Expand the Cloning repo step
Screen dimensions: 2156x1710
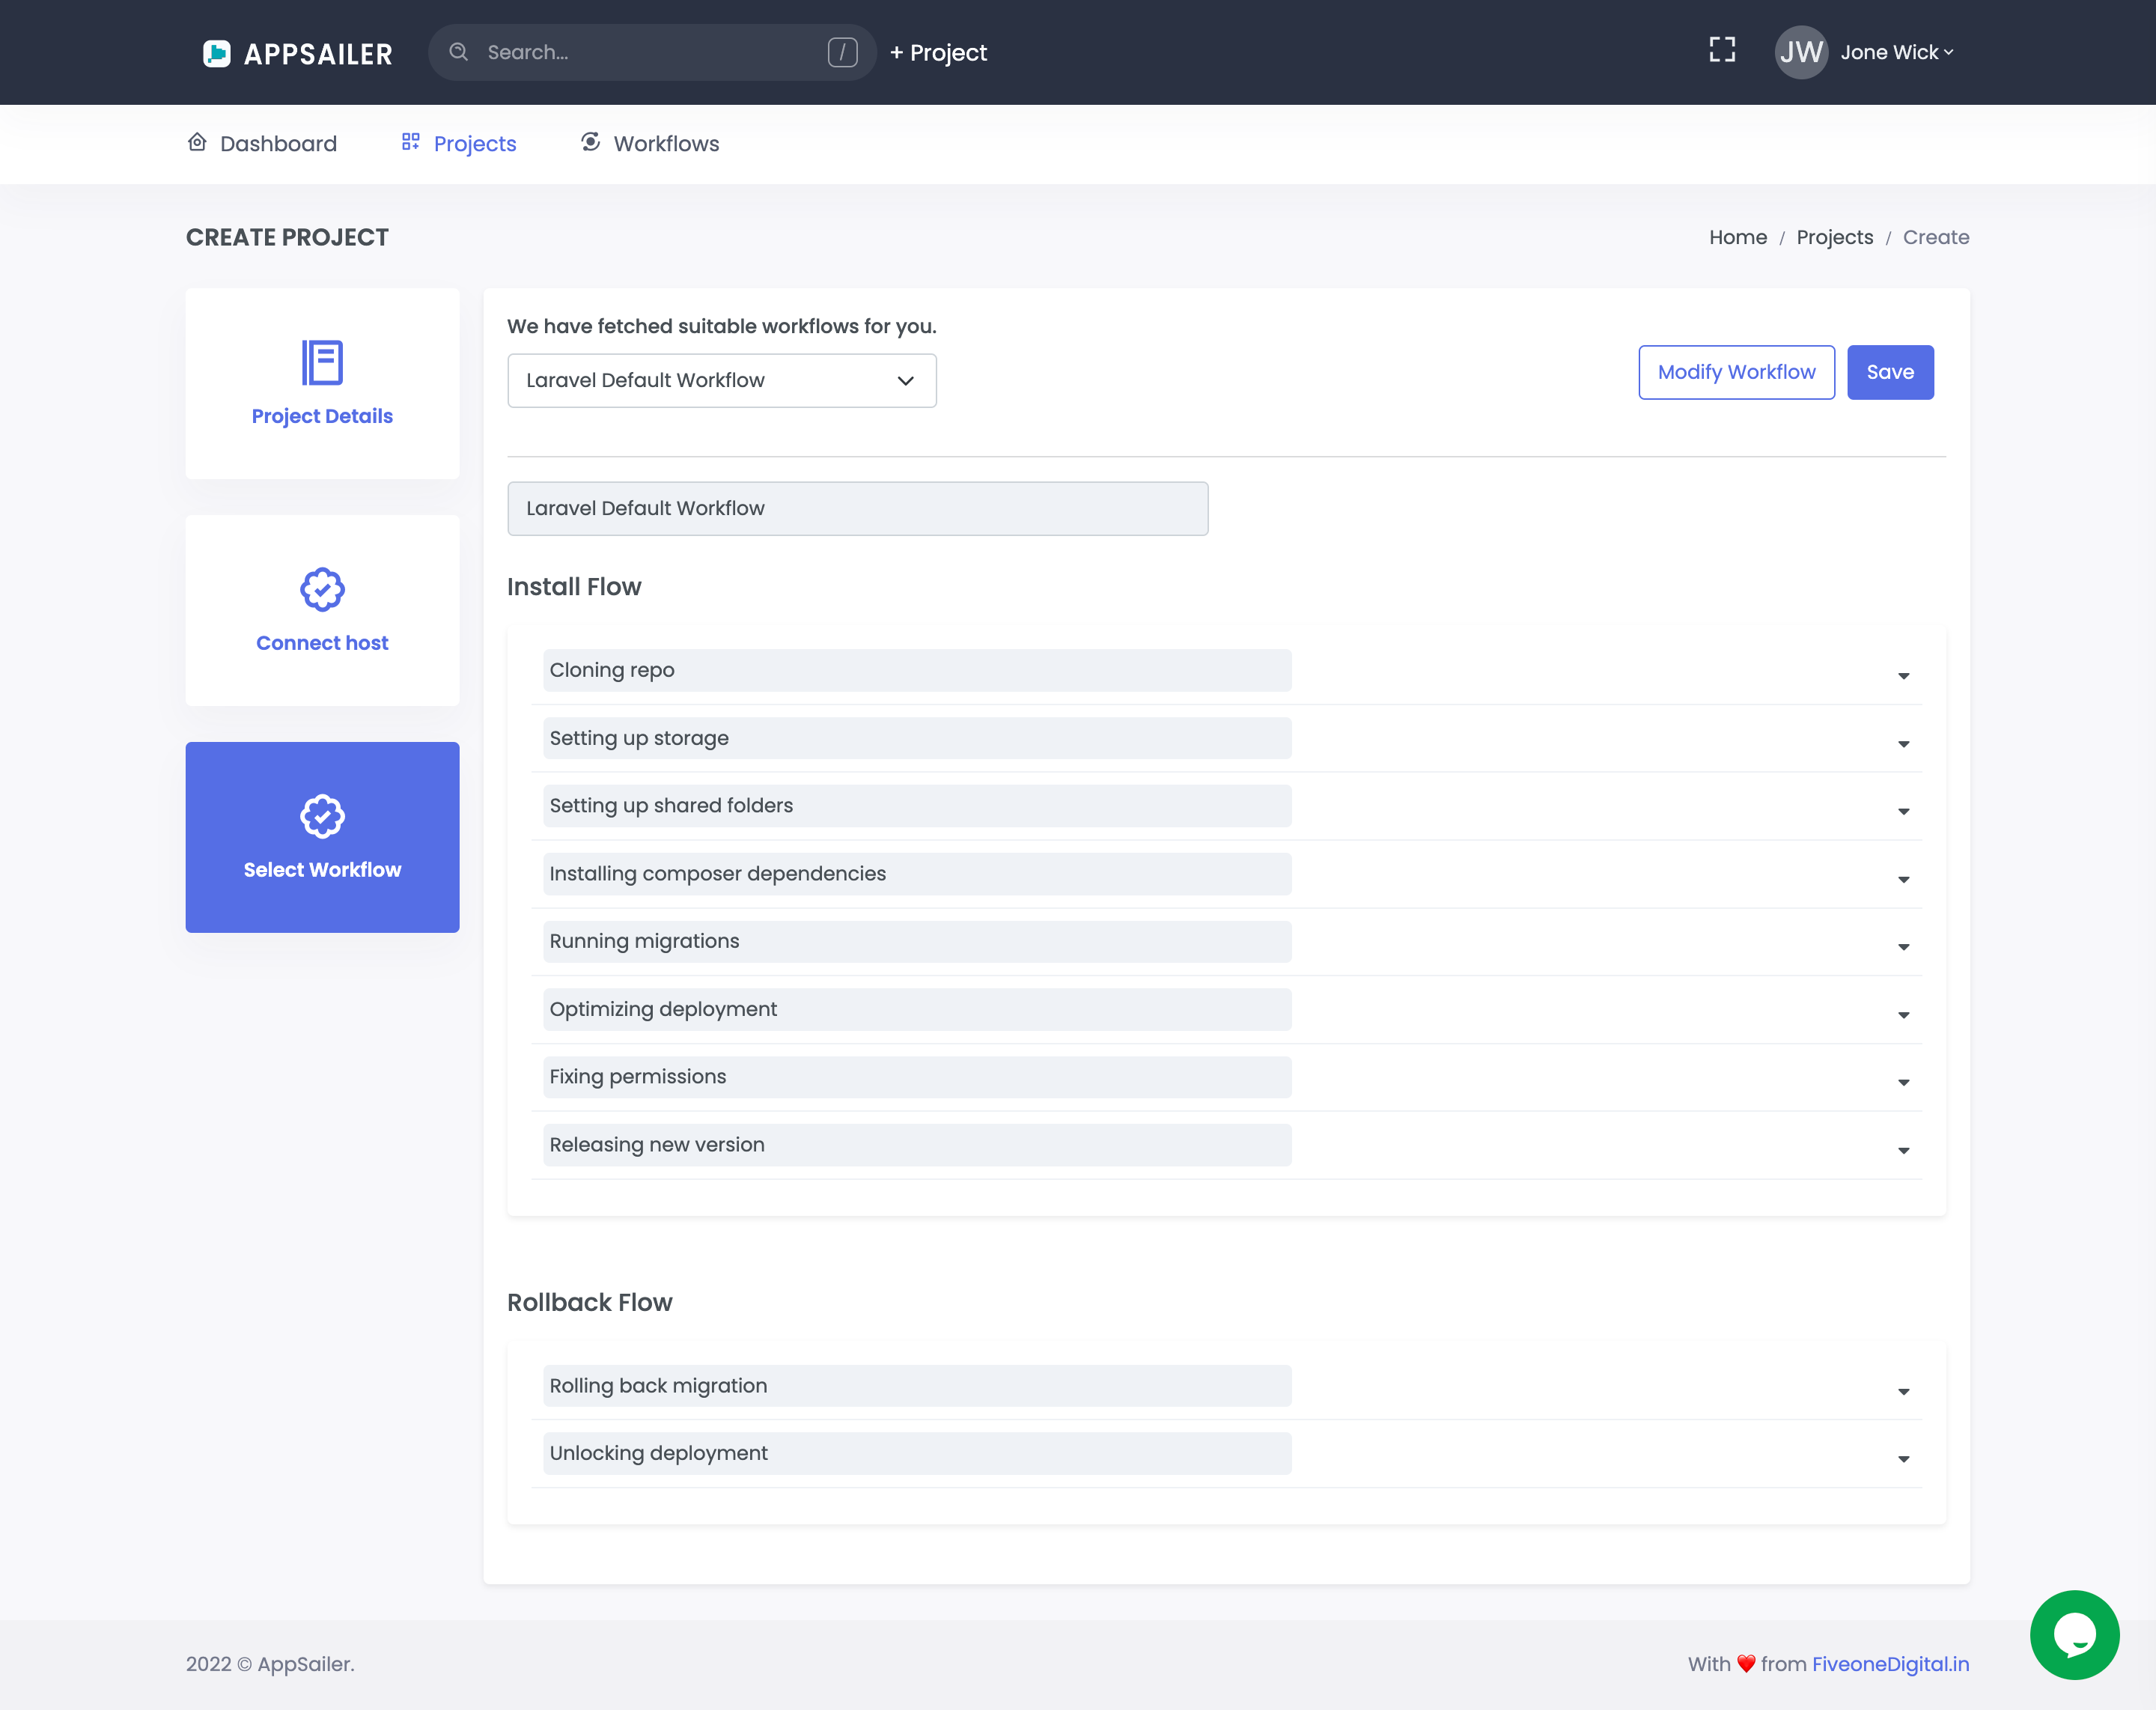1903,677
